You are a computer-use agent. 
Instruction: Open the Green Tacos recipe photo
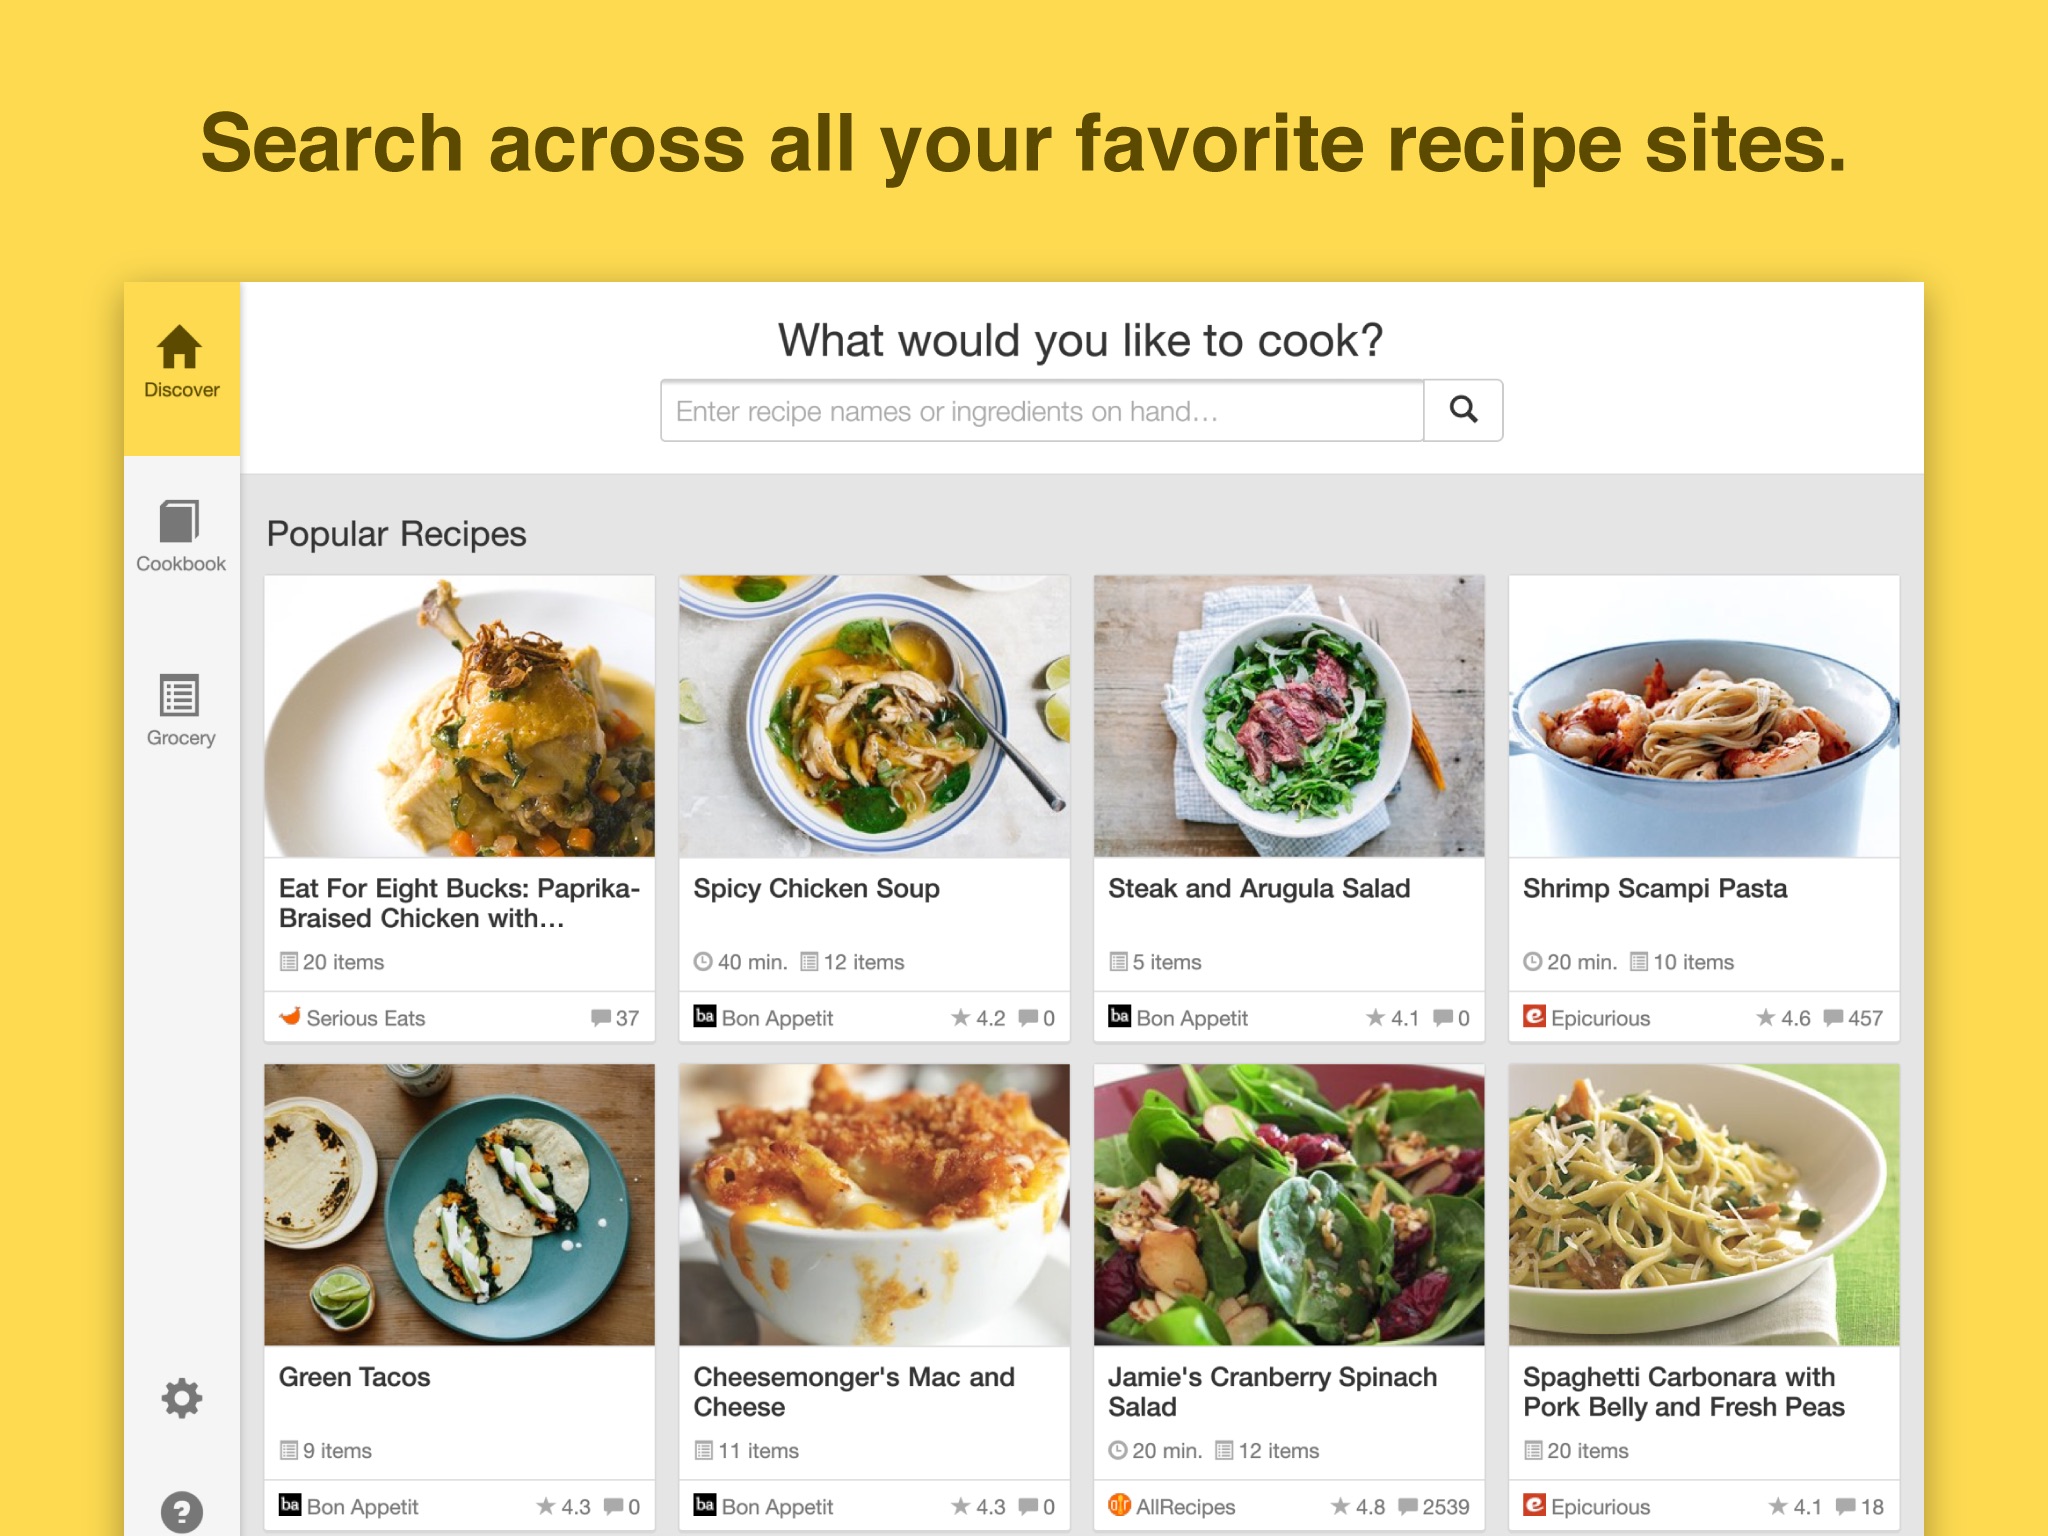pyautogui.click(x=459, y=1204)
